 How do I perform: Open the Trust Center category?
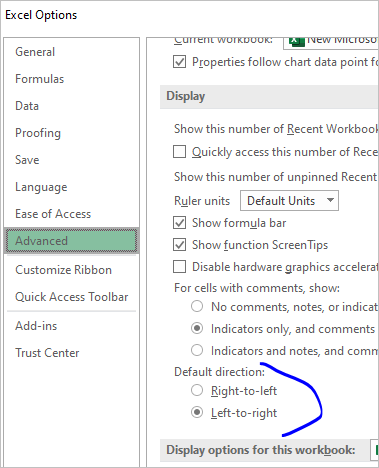(x=47, y=353)
